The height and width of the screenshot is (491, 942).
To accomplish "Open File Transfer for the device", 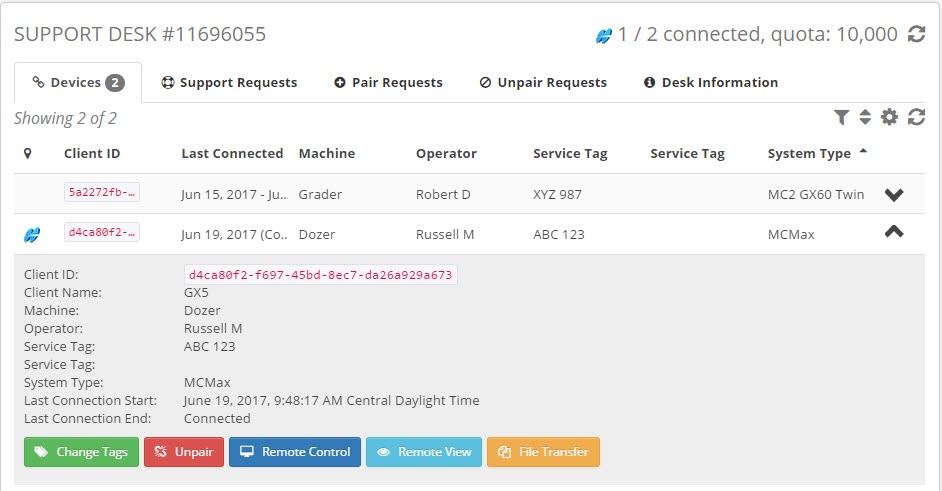I will click(543, 452).
